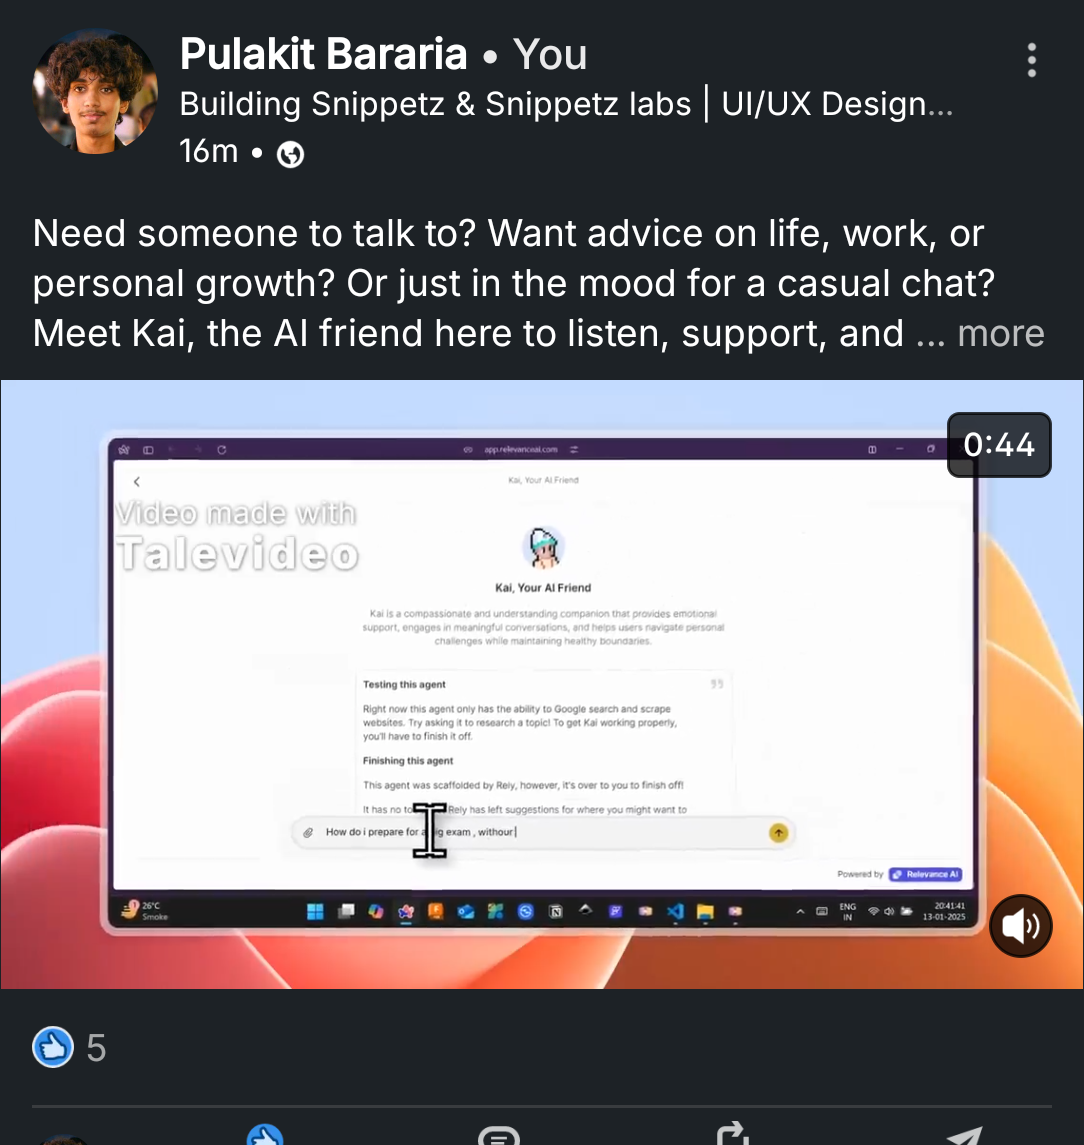This screenshot has width=1084, height=1145.
Task: Click the VS Code icon in taskbar
Action: pos(676,911)
